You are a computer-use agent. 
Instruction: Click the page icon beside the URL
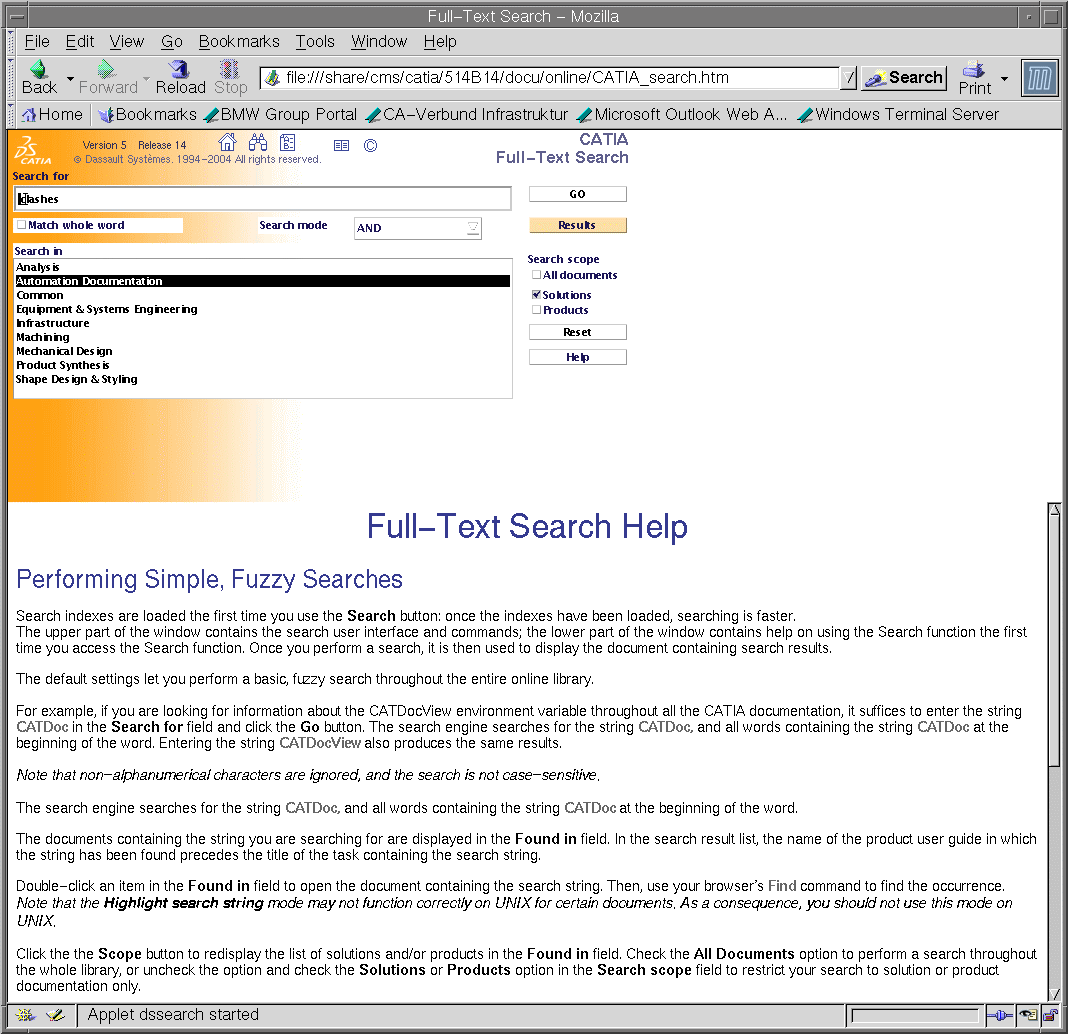click(x=272, y=78)
